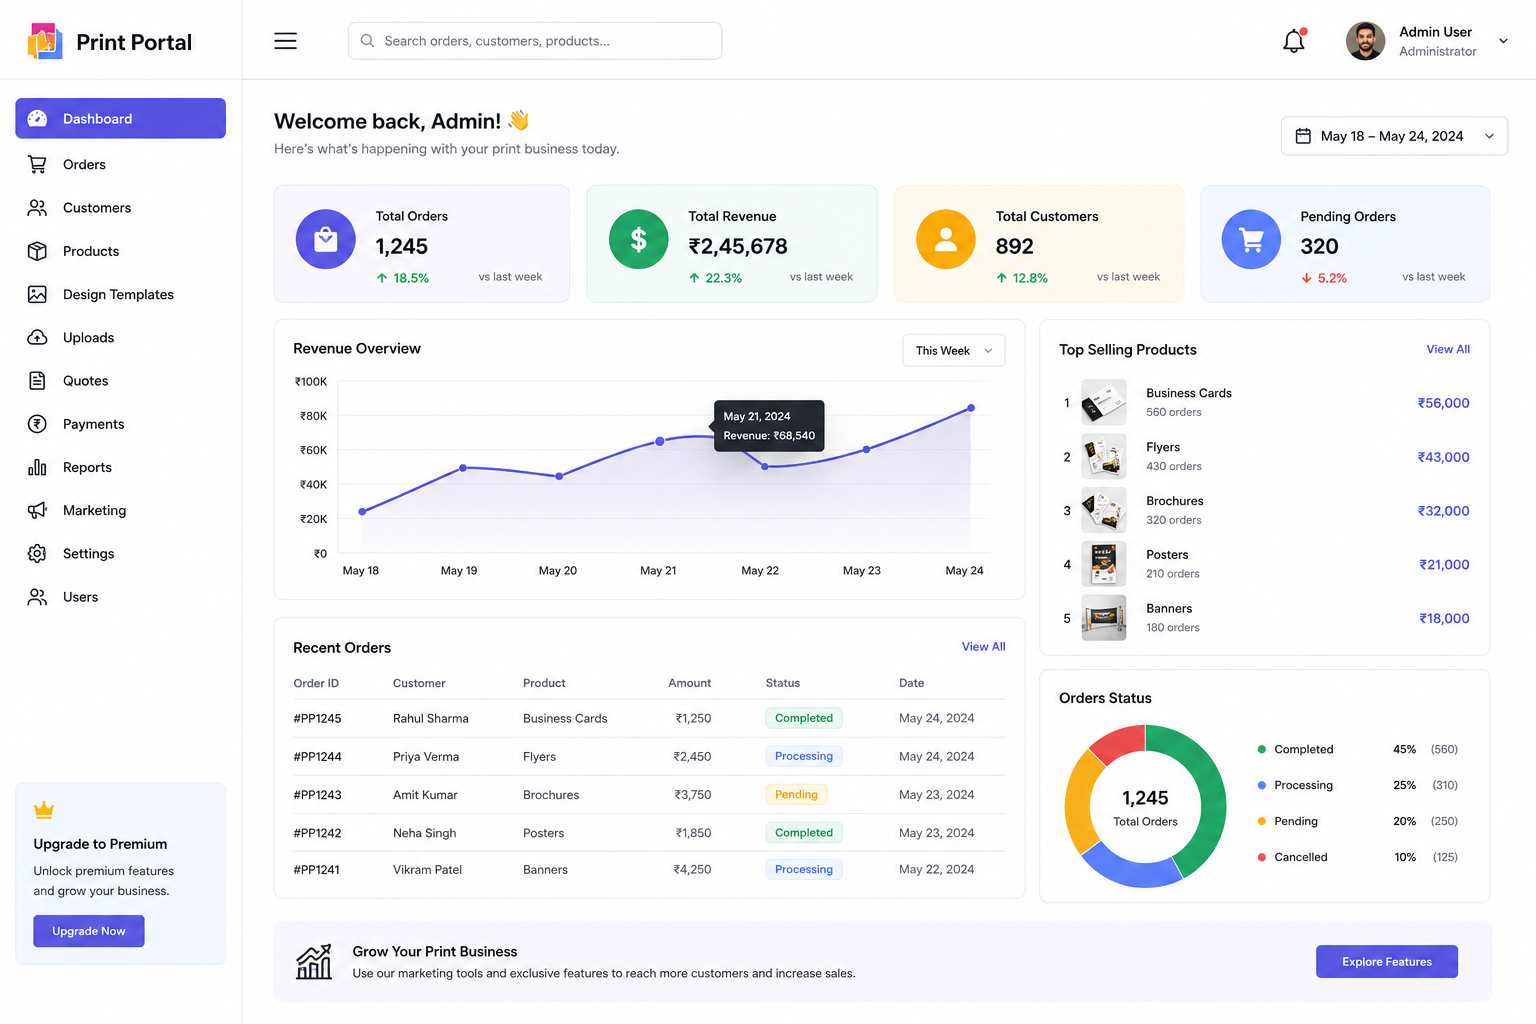Click the green Completed legend dot
The image size is (1536, 1024).
tap(1262, 749)
